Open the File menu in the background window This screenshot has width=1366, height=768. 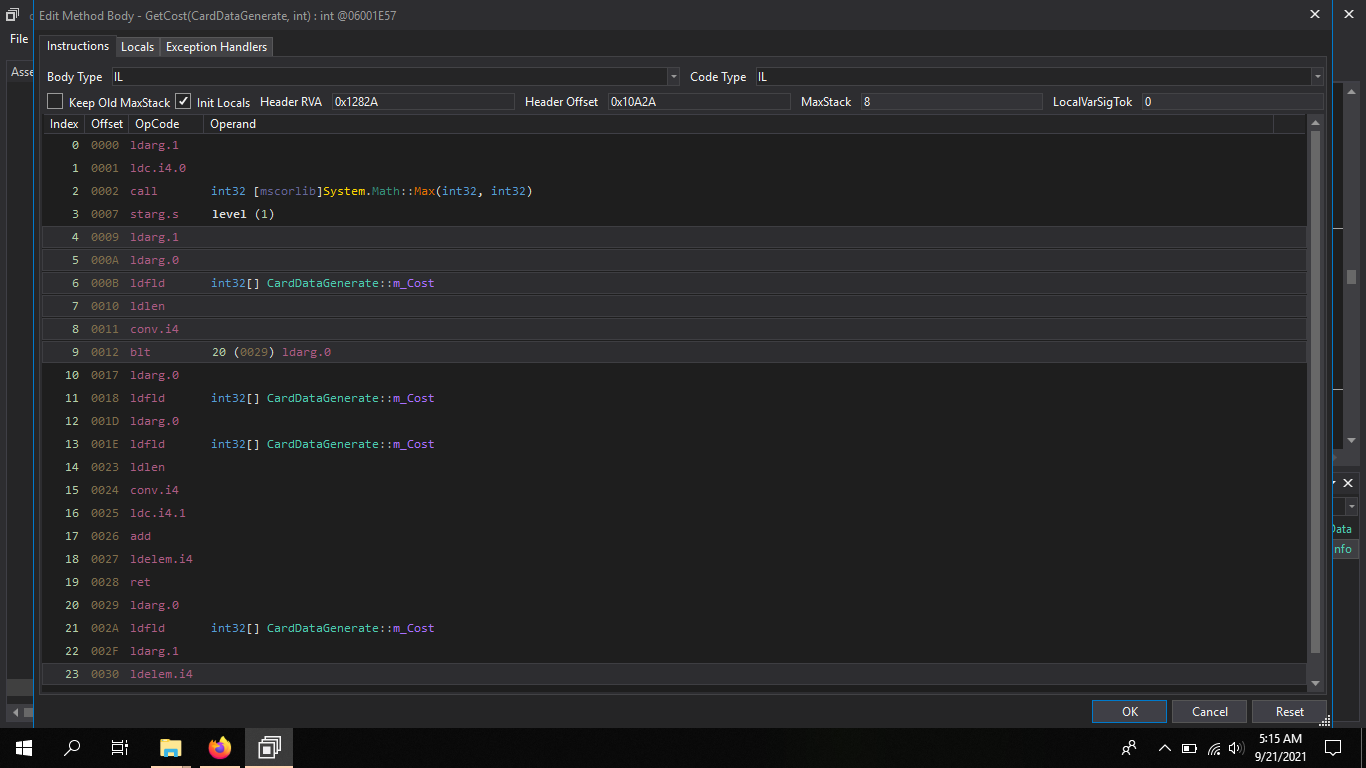(19, 39)
